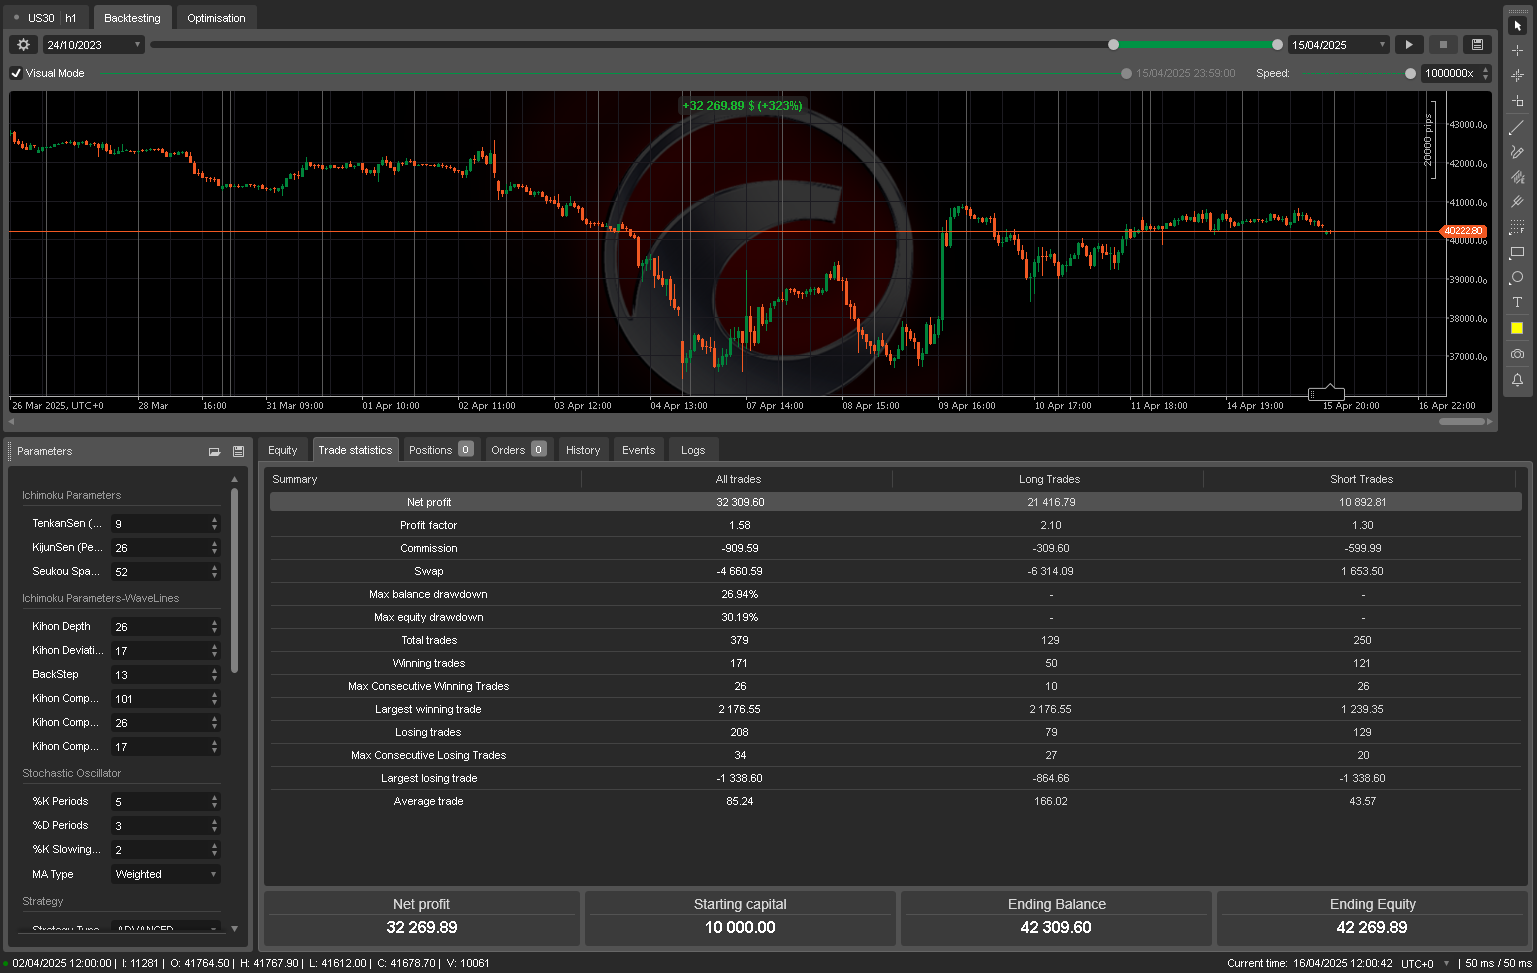Open the Equity tab
This screenshot has width=1537, height=973.
coord(283,450)
